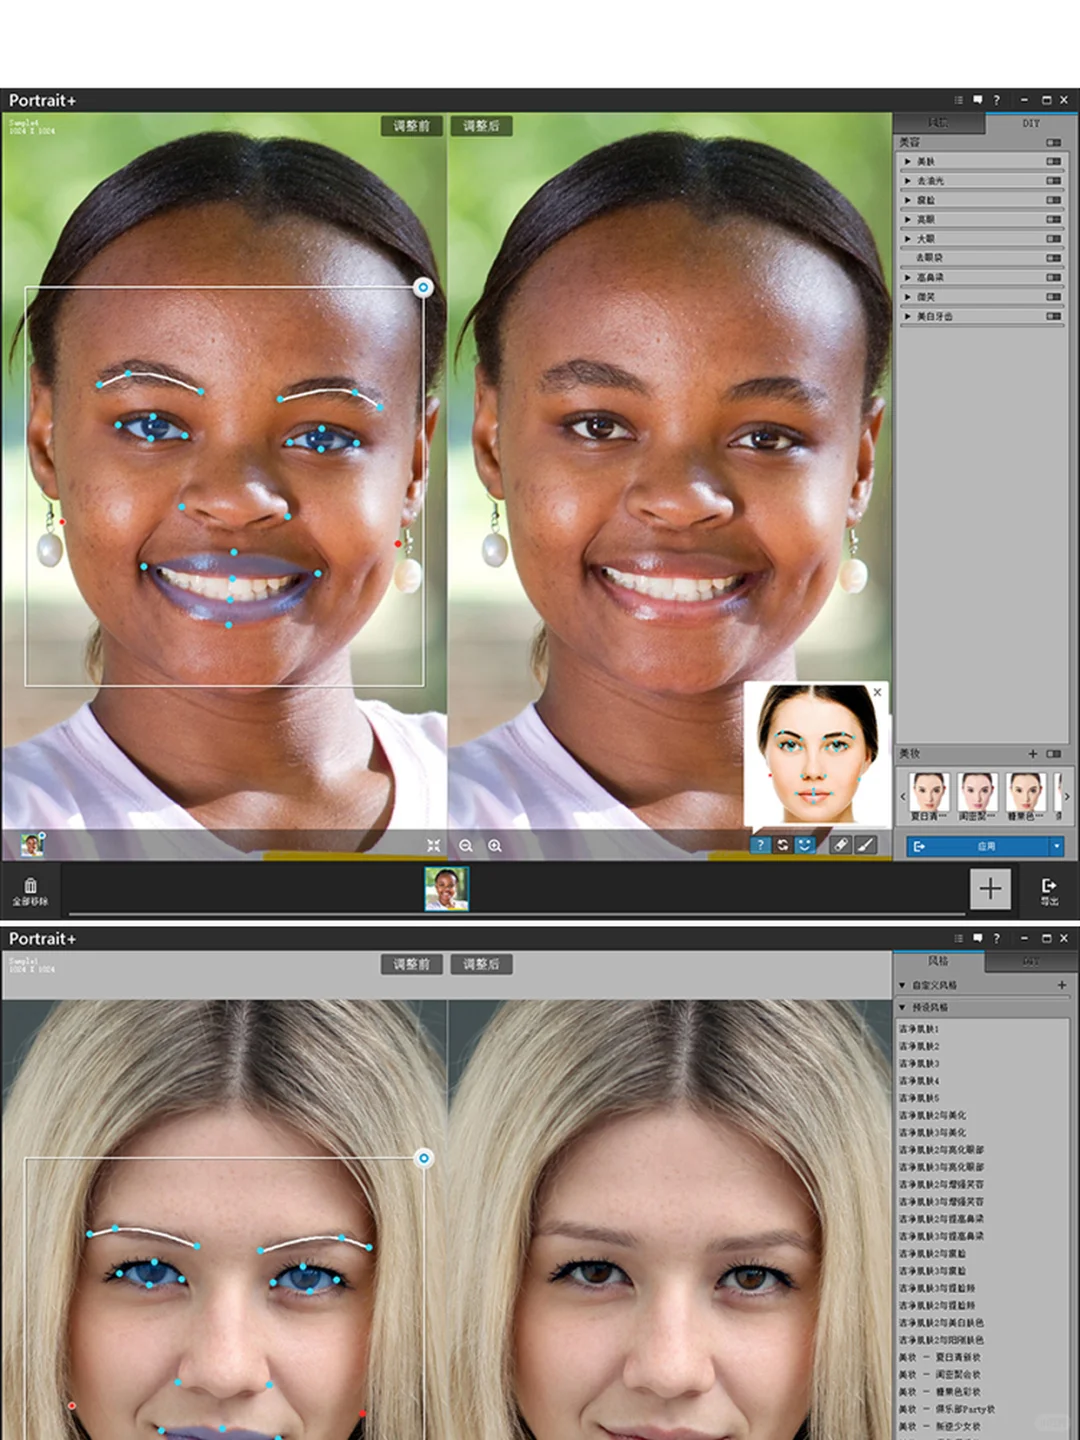Switch to the DIY tab in top window
The height and width of the screenshot is (1440, 1080).
pyautogui.click(x=1030, y=123)
